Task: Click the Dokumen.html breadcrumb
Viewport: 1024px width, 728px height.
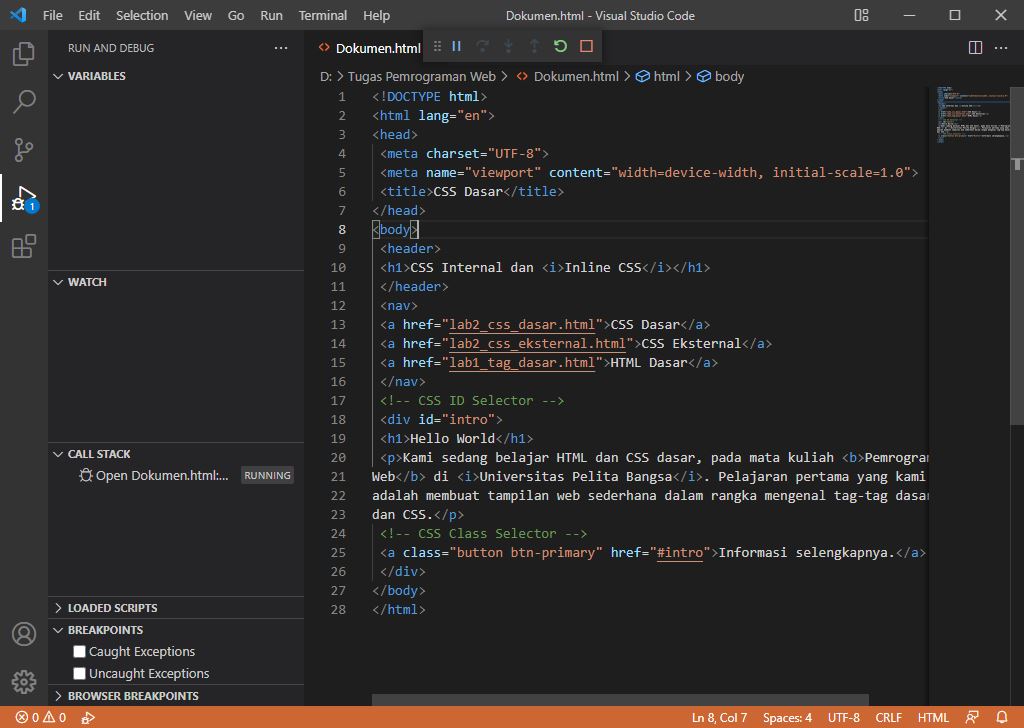Action: pos(567,76)
